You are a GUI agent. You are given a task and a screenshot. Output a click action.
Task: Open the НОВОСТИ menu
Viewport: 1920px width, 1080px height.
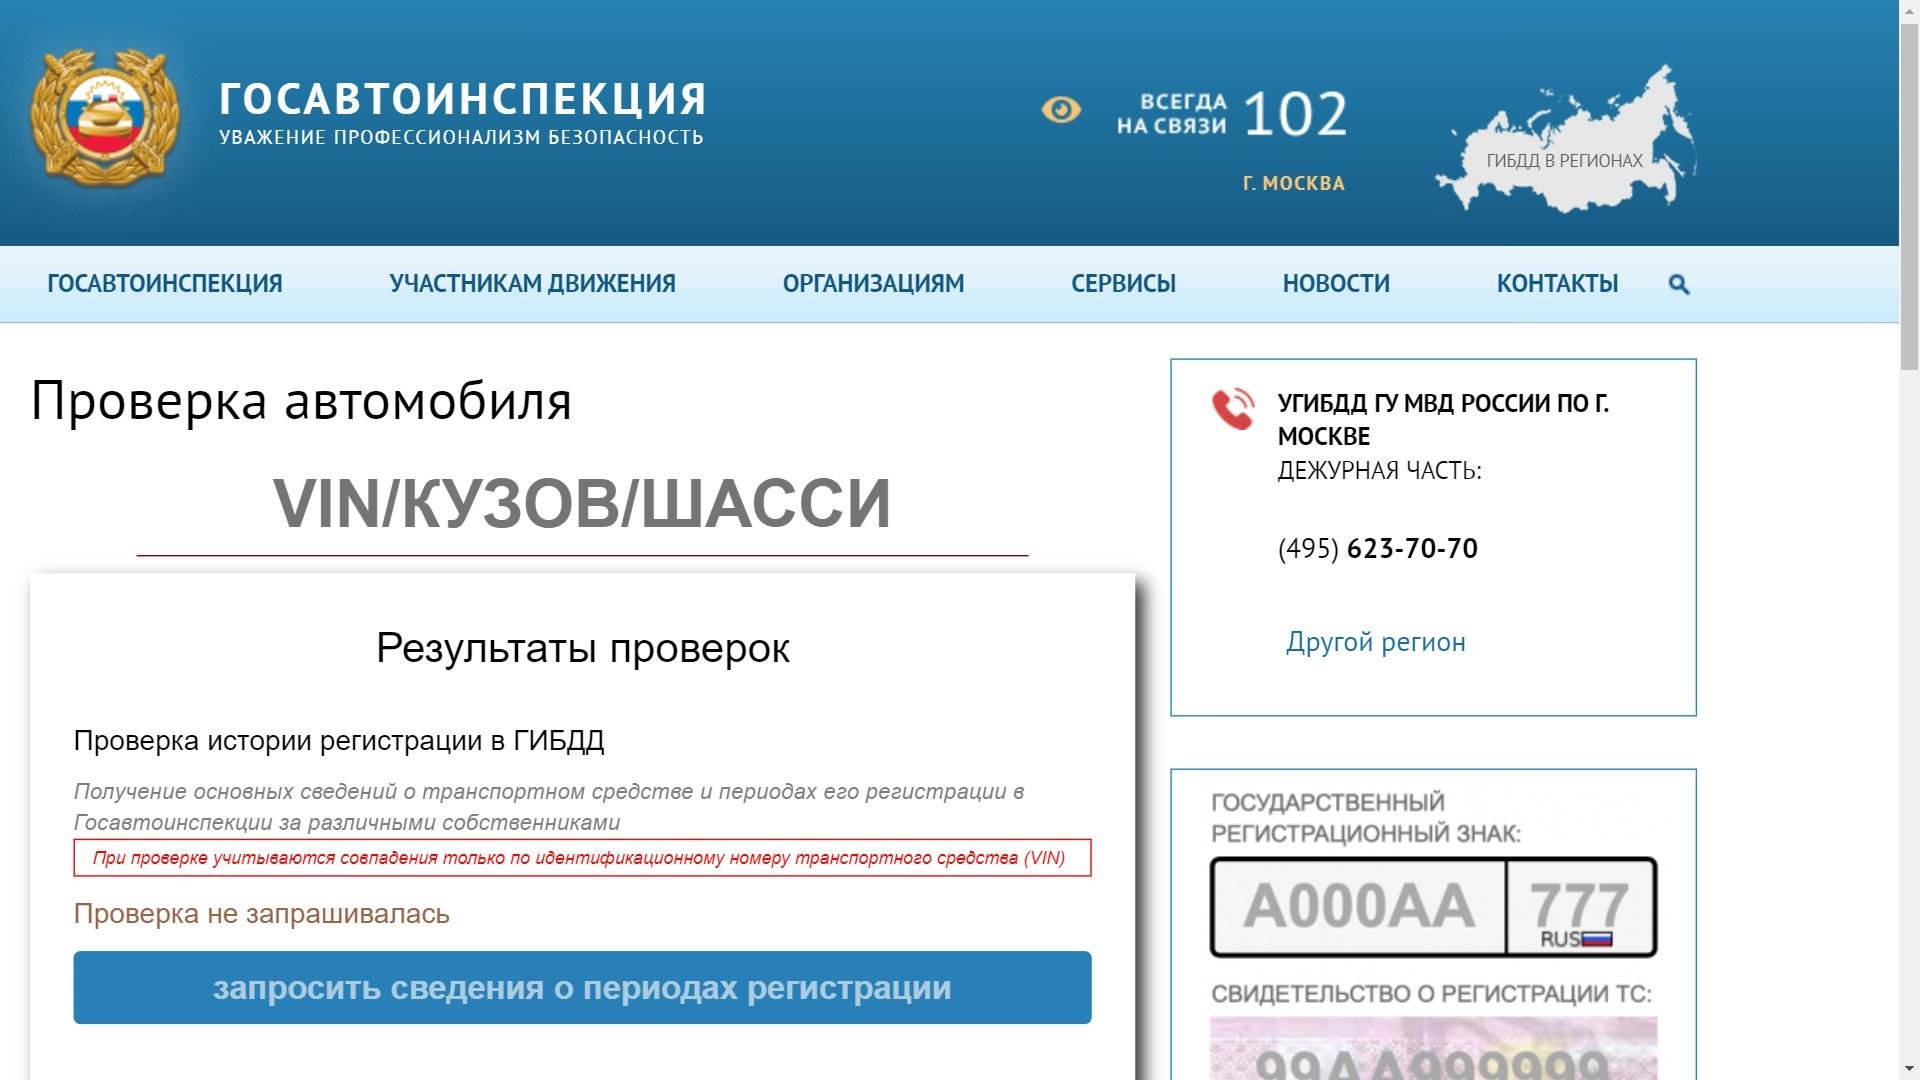1336,284
